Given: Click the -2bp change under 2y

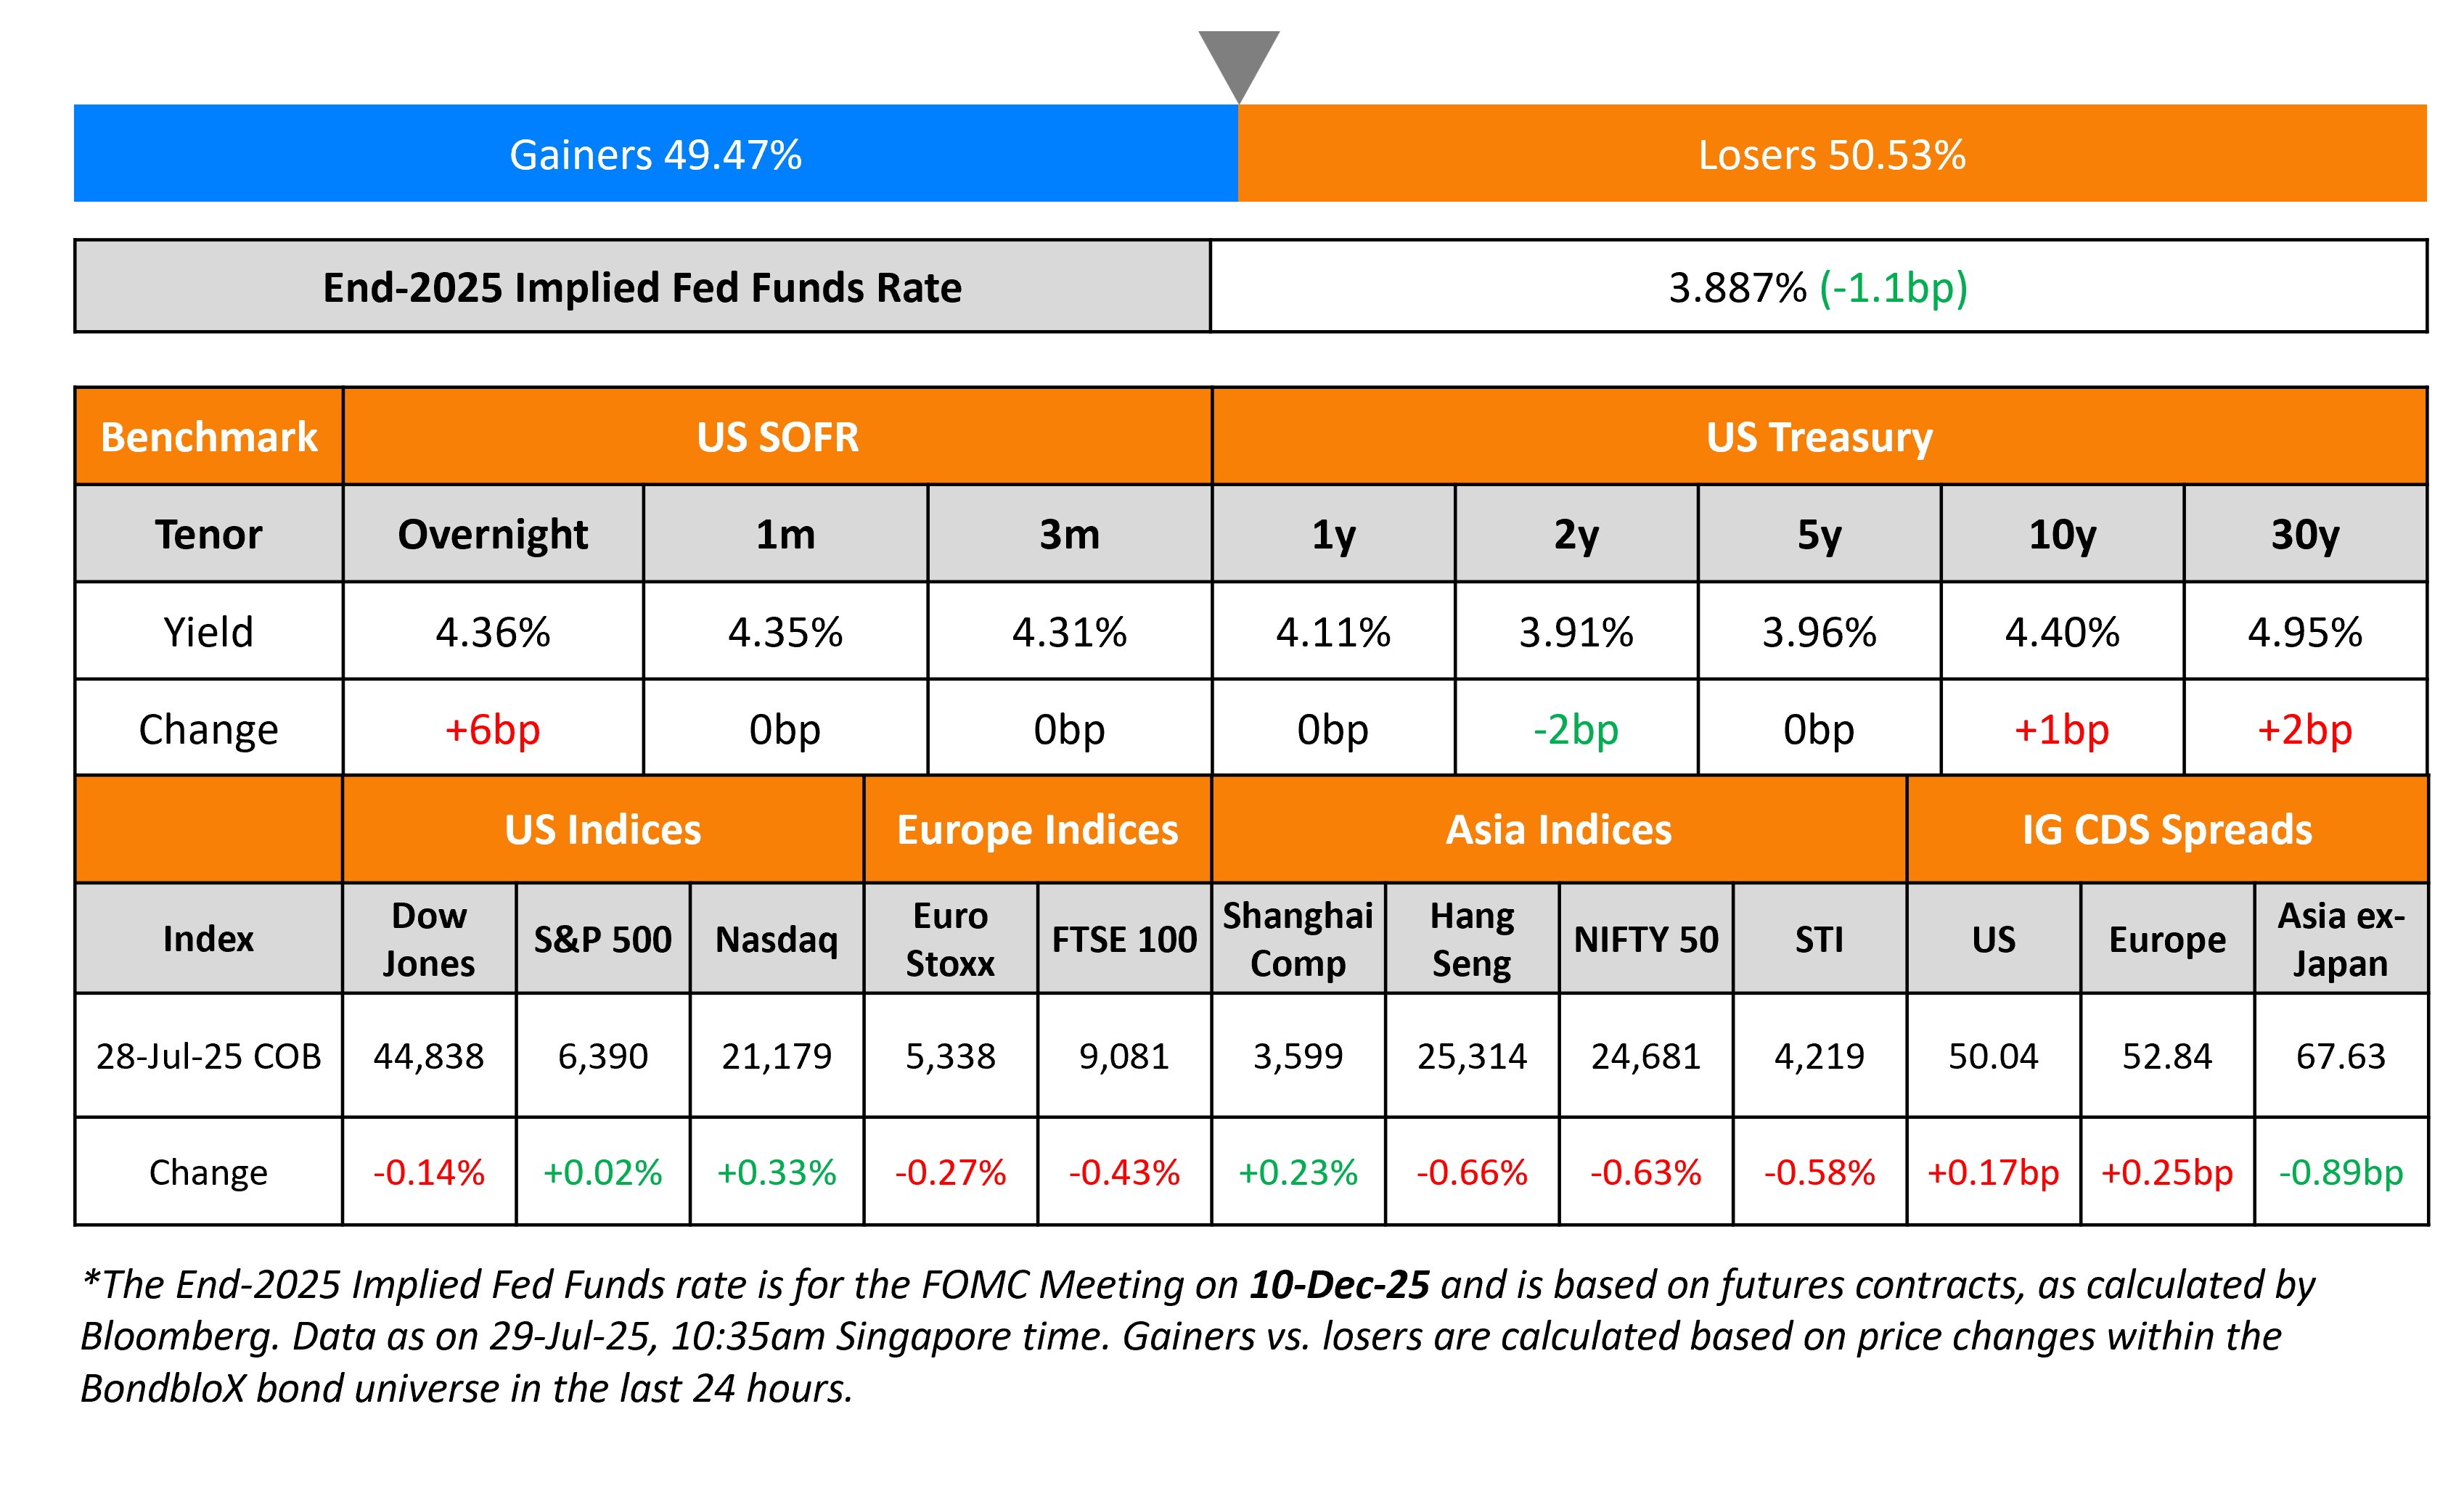Looking at the screenshot, I should coord(1575,729).
